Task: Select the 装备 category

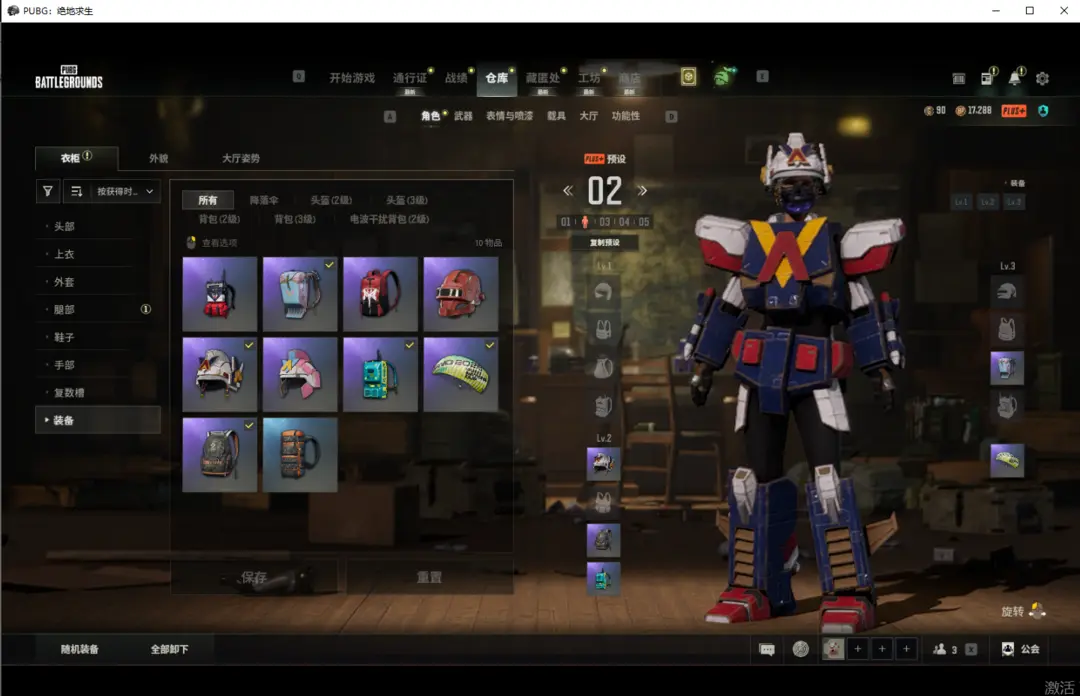Action: pos(98,420)
